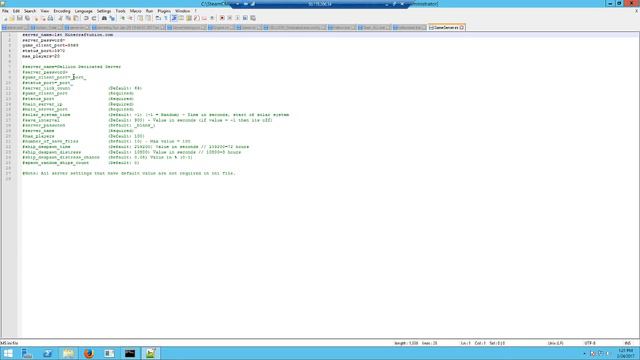Click the Save All toolbar icon
Viewport: 640px width, 360px height.
[x=27, y=18]
